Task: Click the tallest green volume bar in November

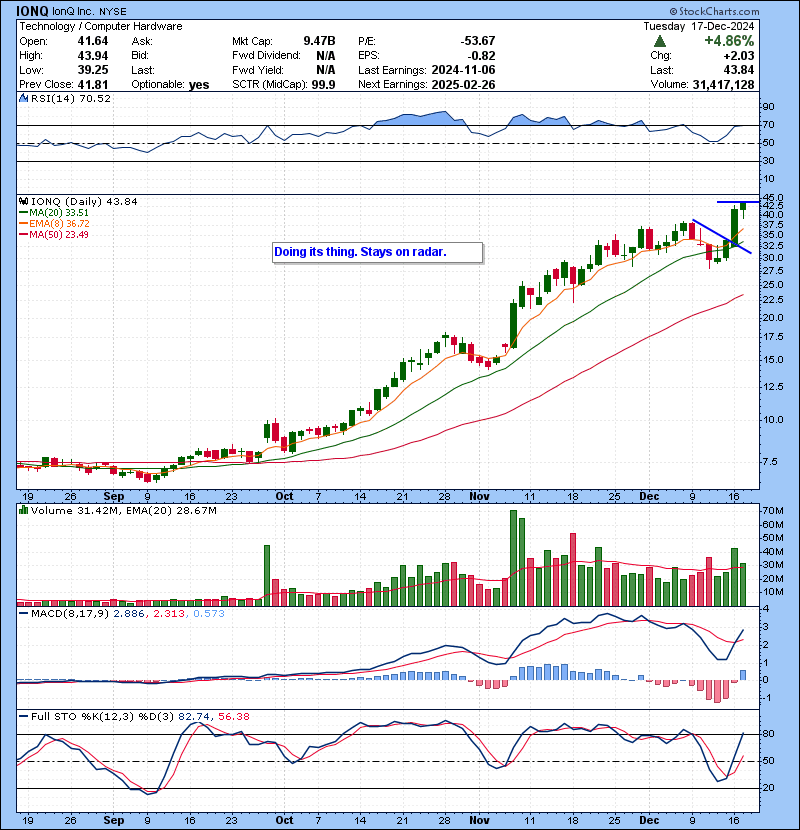Action: point(513,558)
